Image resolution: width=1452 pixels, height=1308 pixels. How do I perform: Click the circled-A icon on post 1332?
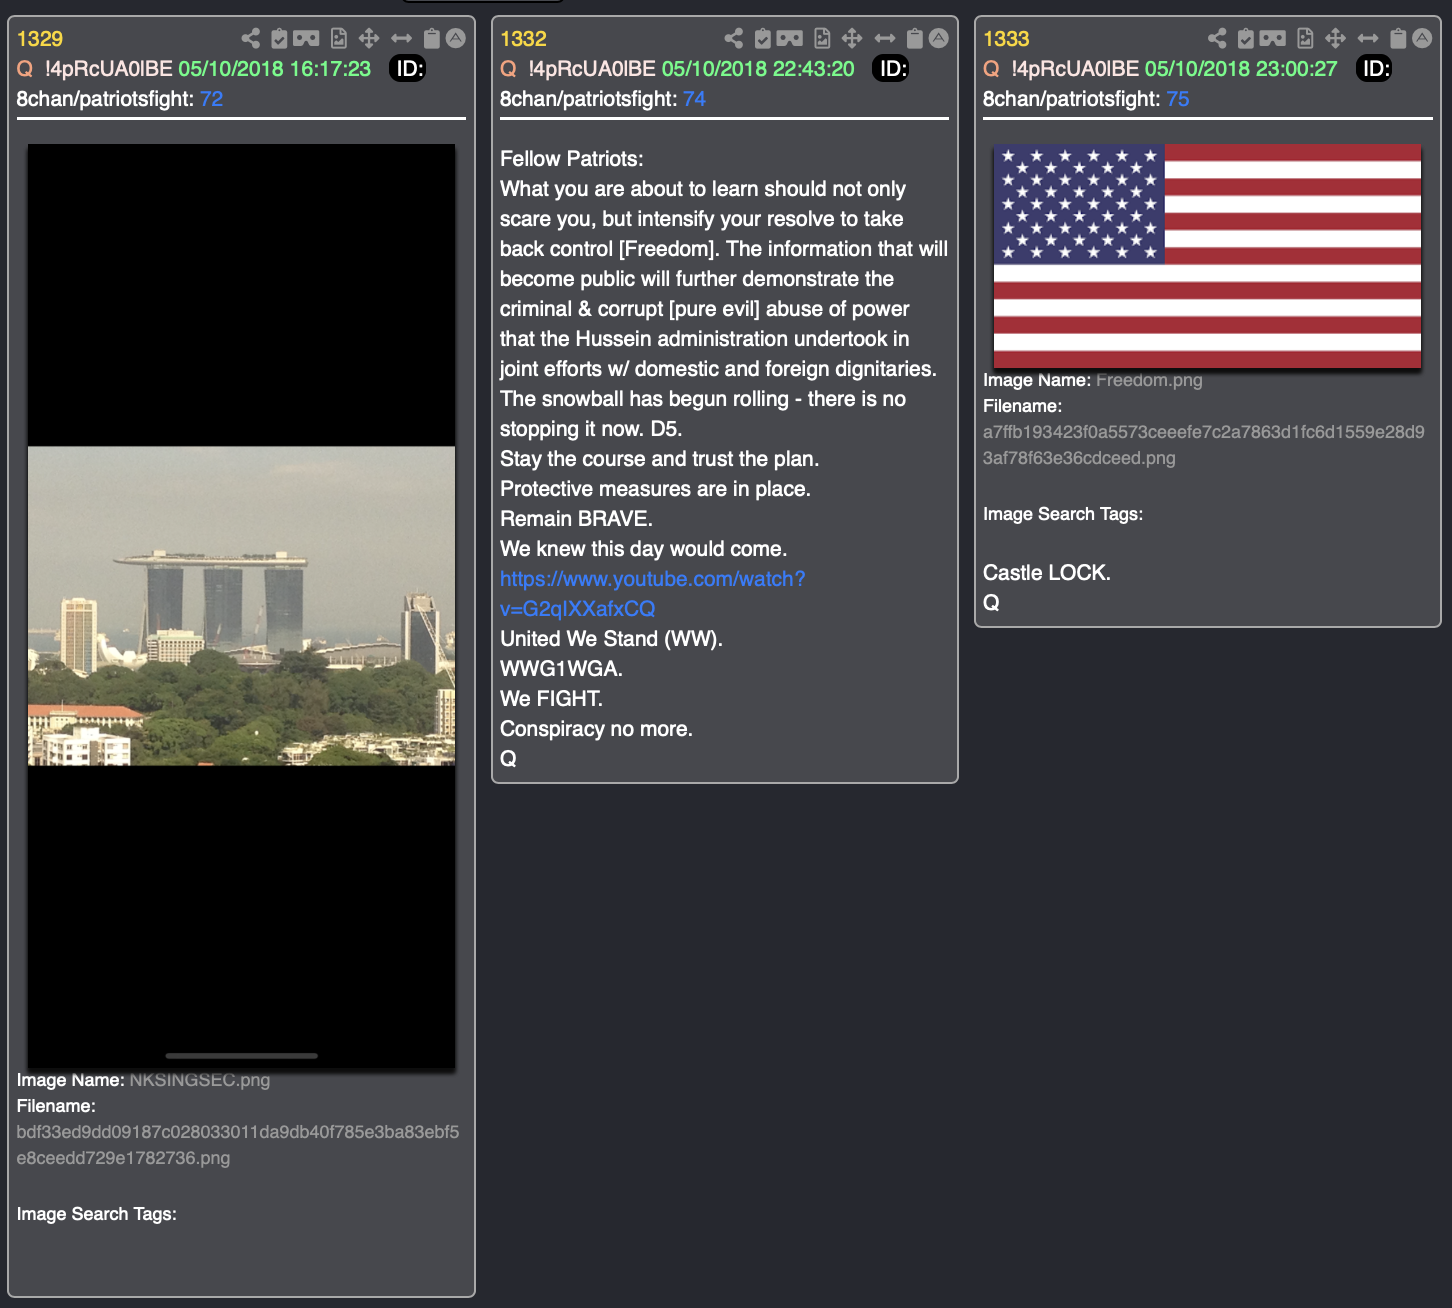coord(939,38)
